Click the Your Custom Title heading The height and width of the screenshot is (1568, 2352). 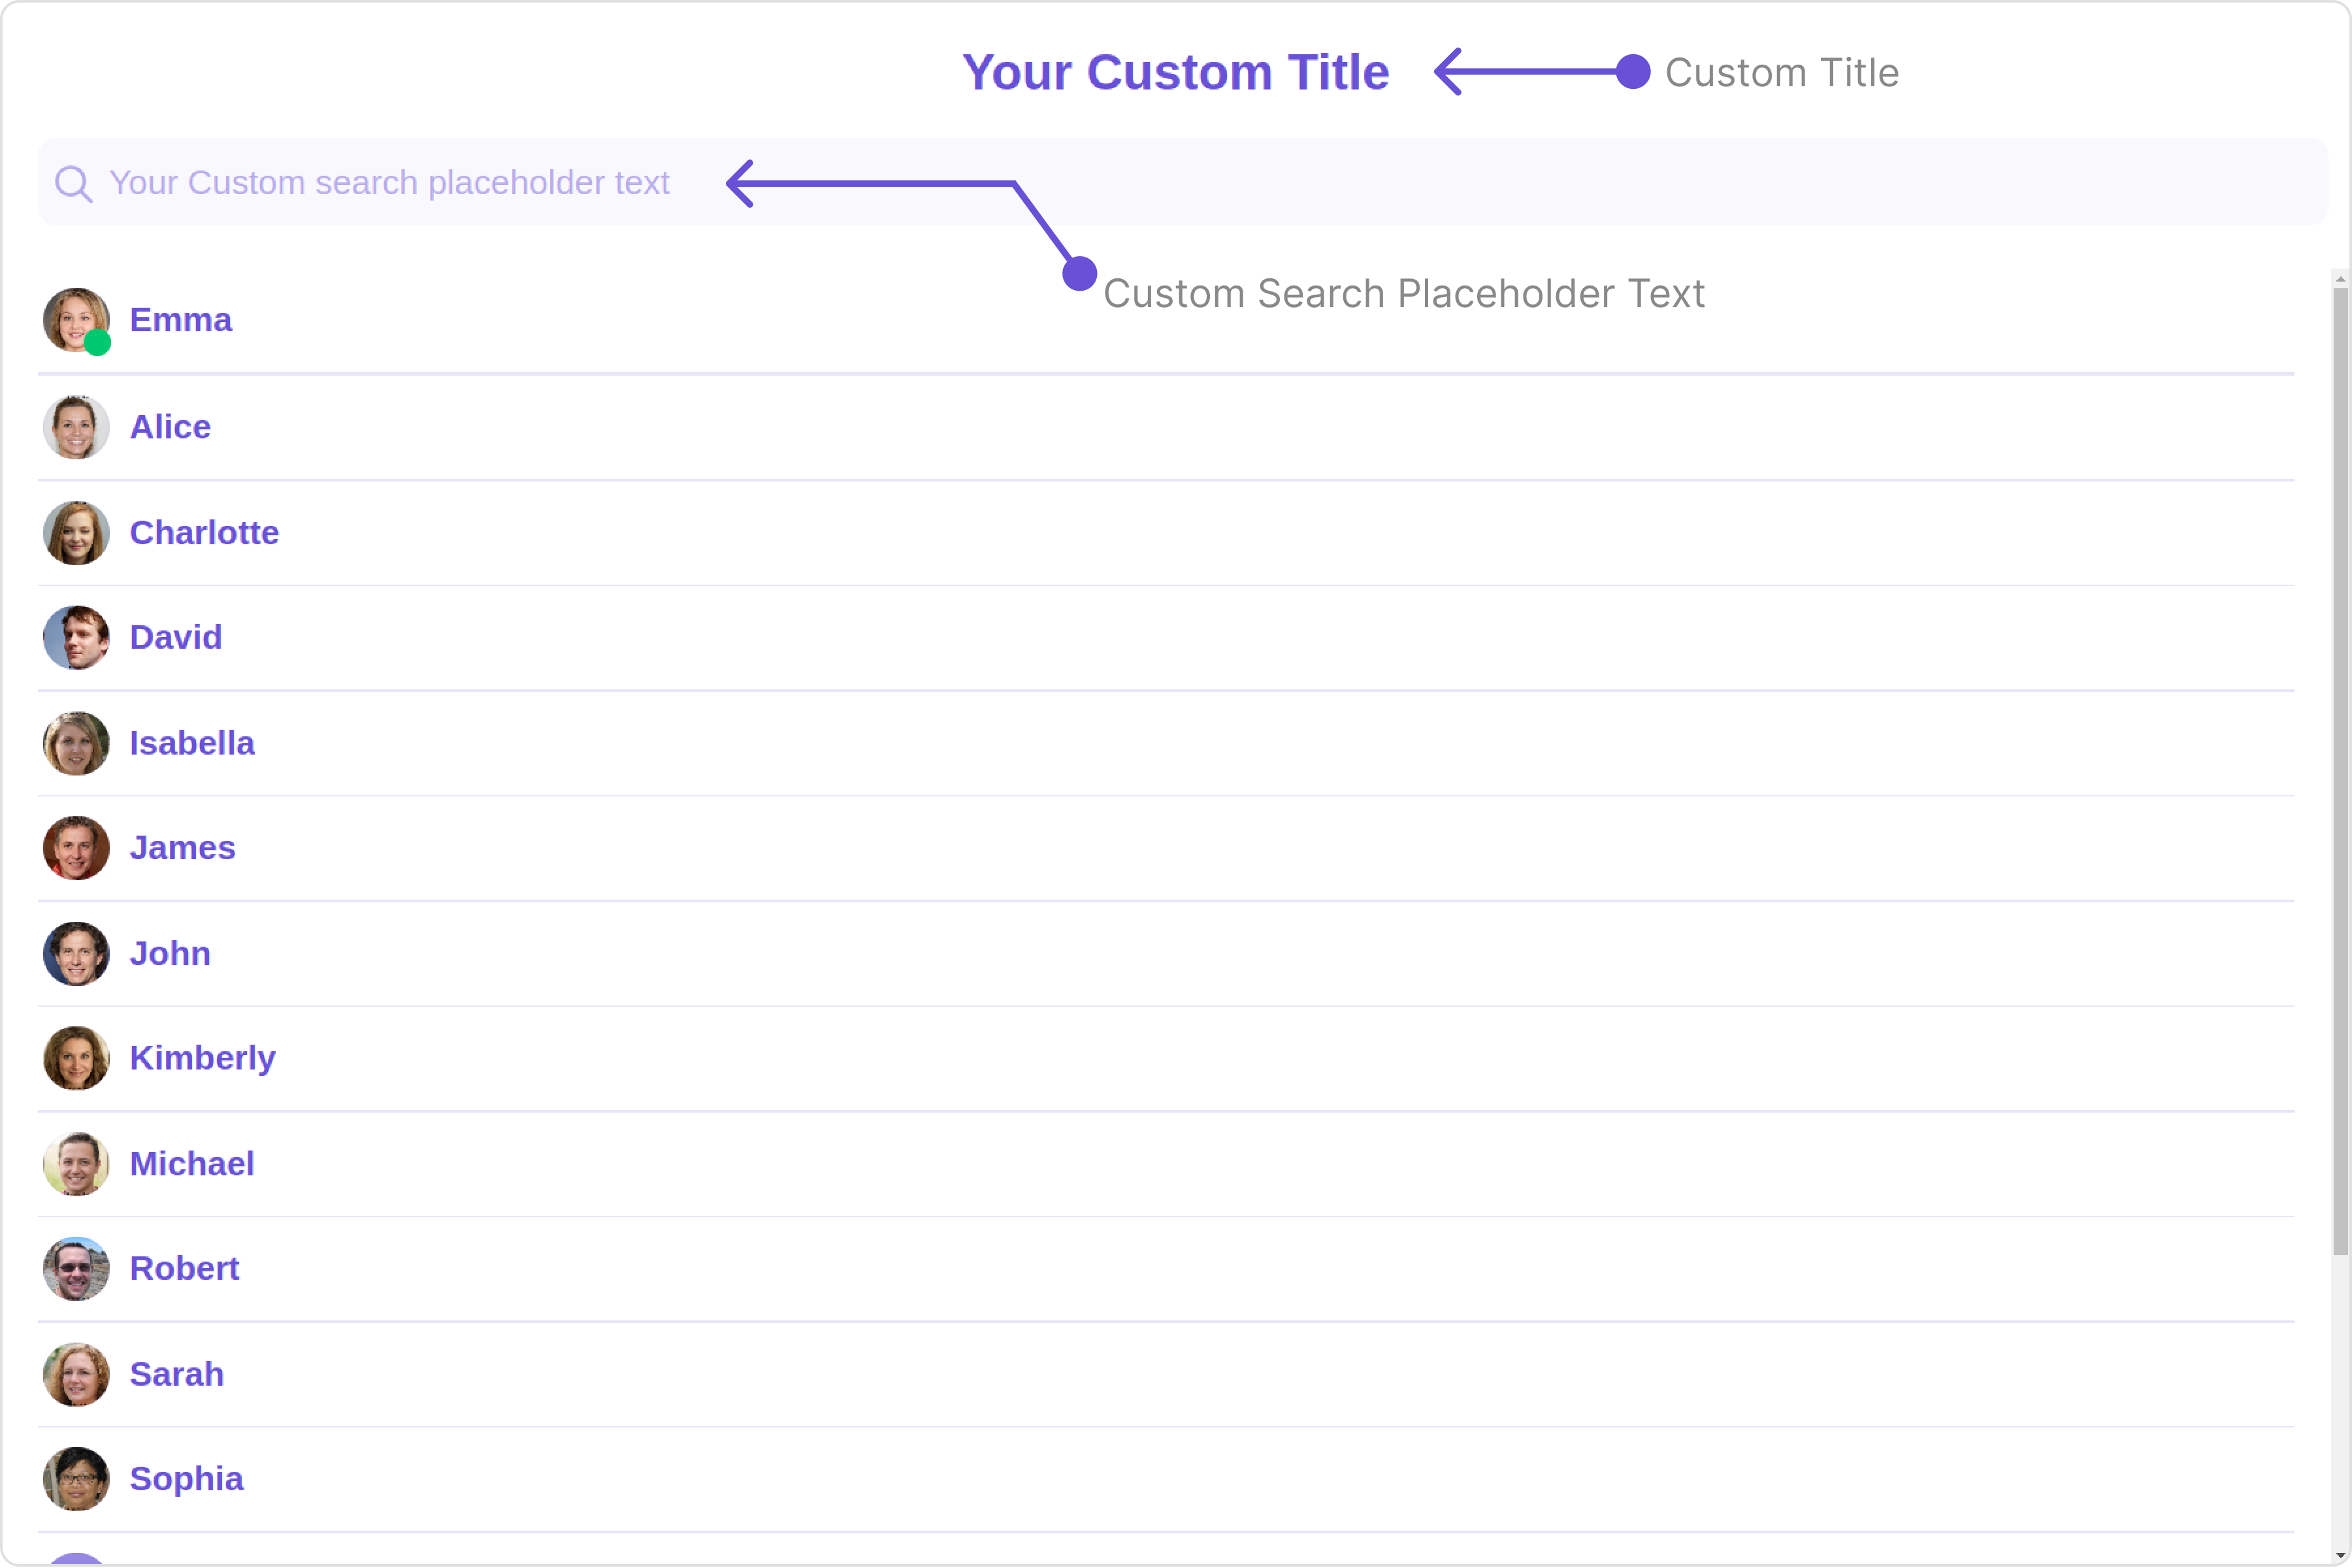pyautogui.click(x=1175, y=72)
